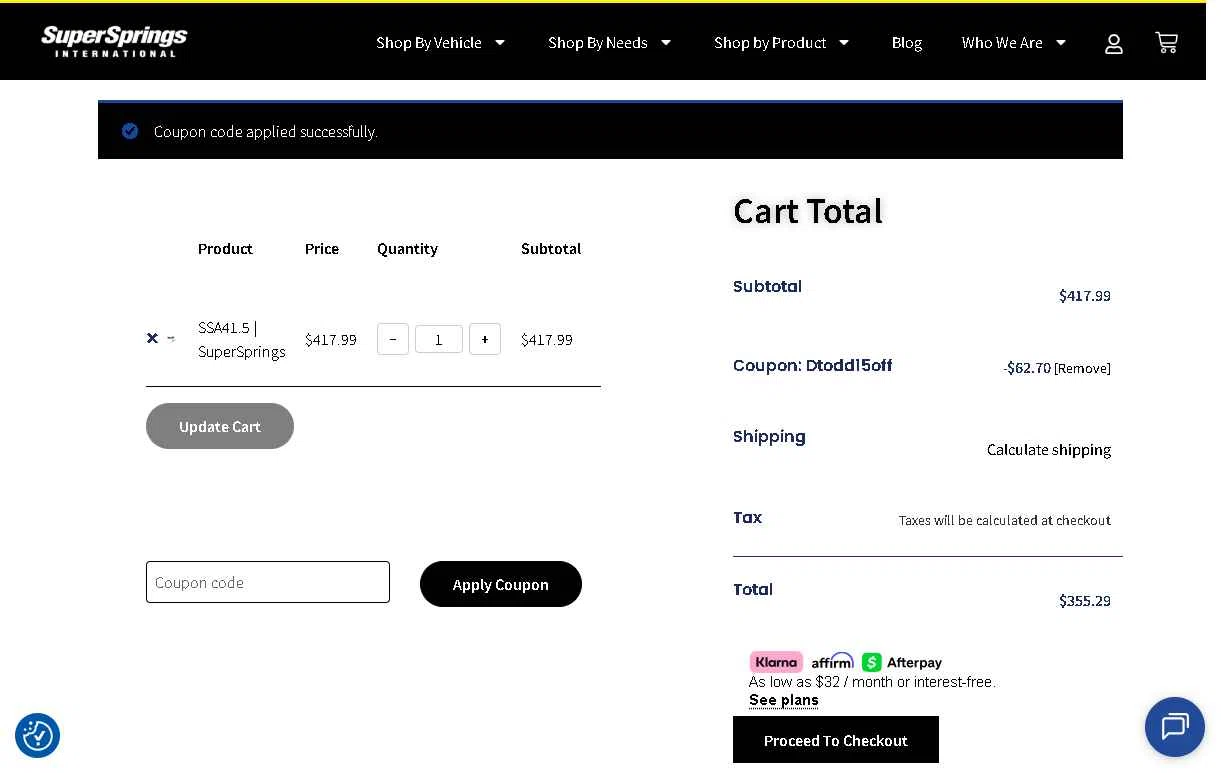Click the 'Taxes will be calculated at checkout' text
The image size is (1221, 773).
[x=1005, y=520]
